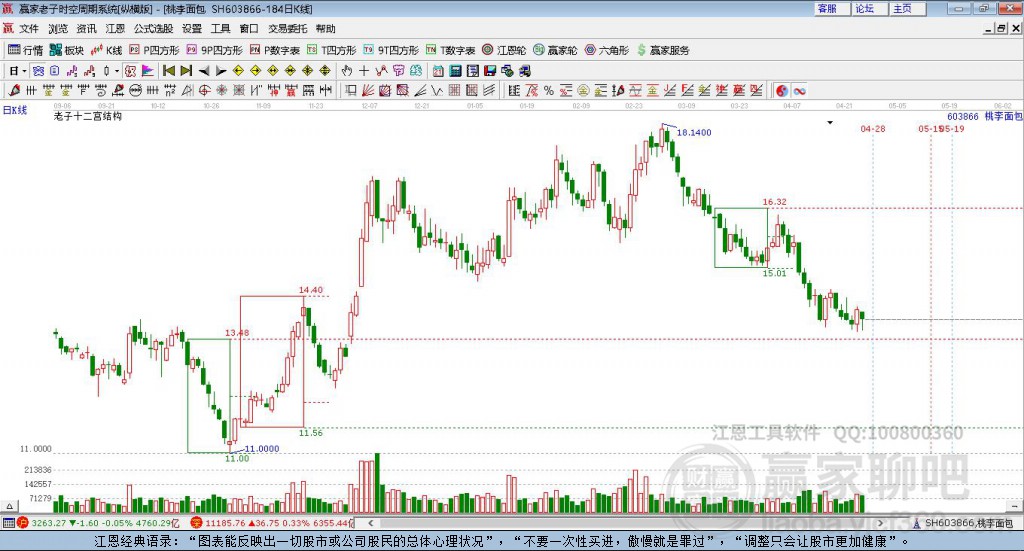Viewport: 1024px width, 551px height.
Task: Select the crosshair plus cursor tool
Action: coord(364,71)
